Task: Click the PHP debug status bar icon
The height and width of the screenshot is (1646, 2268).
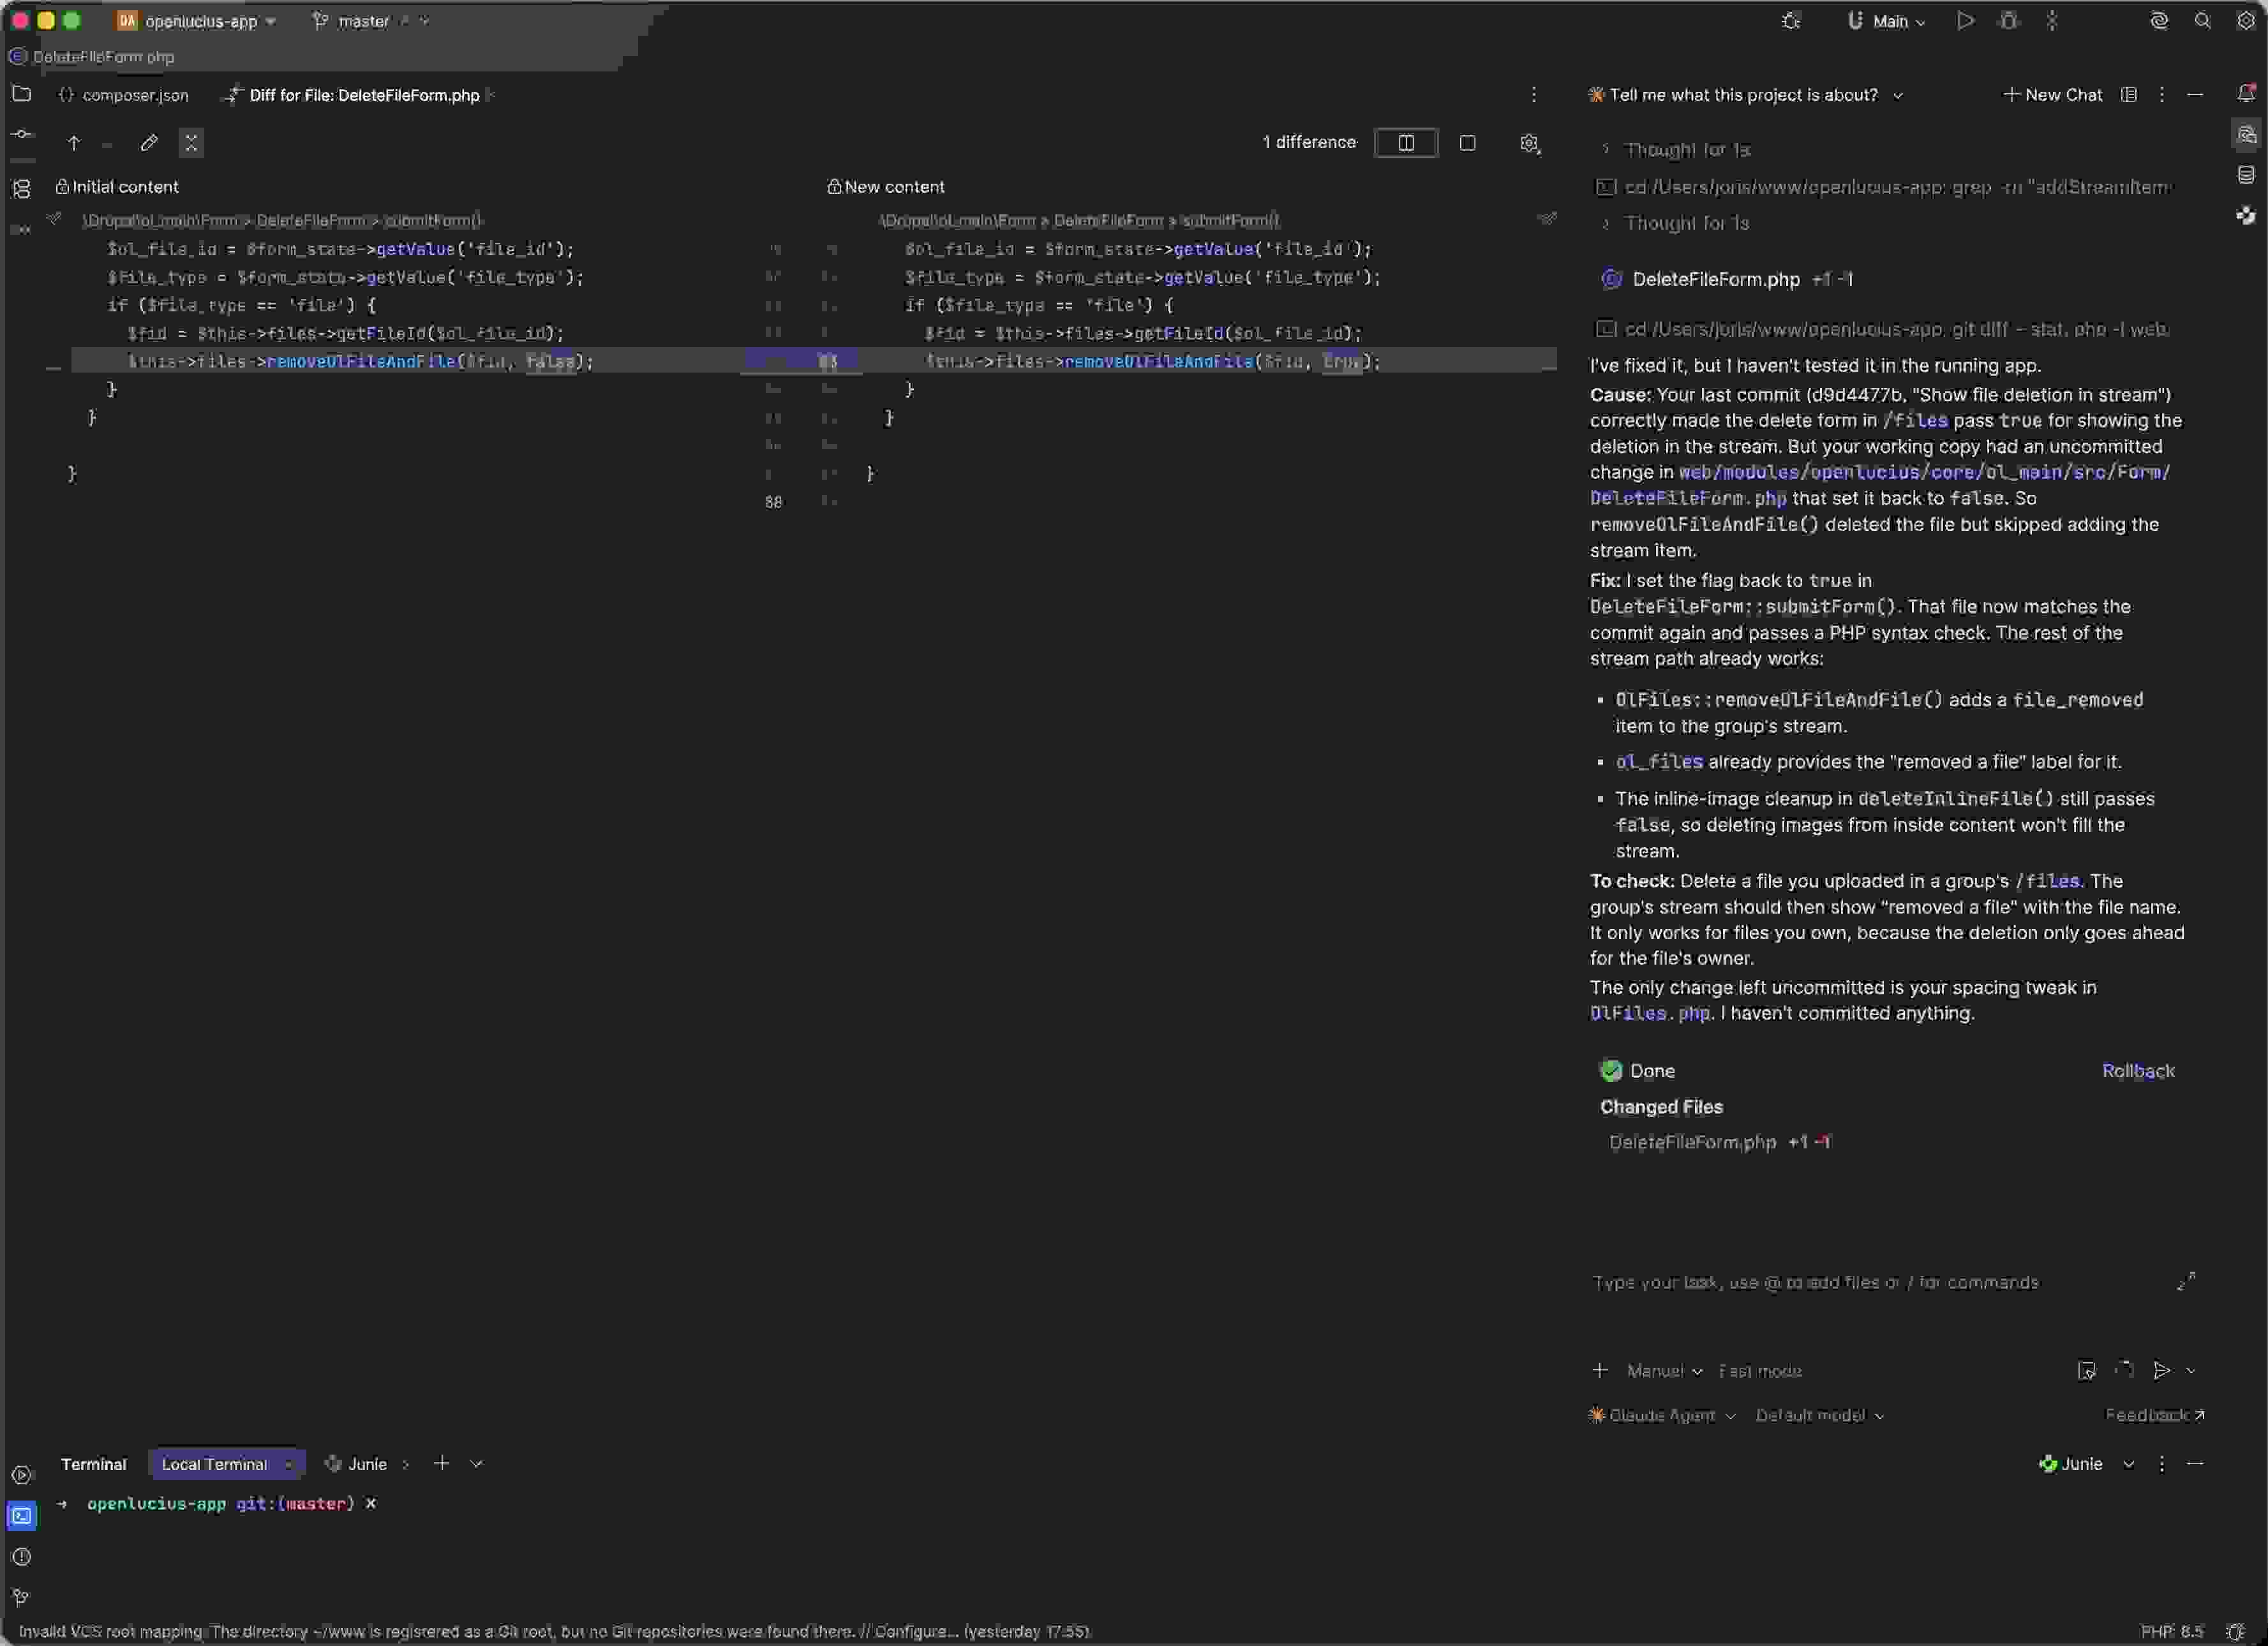Action: pyautogui.click(x=2236, y=1631)
